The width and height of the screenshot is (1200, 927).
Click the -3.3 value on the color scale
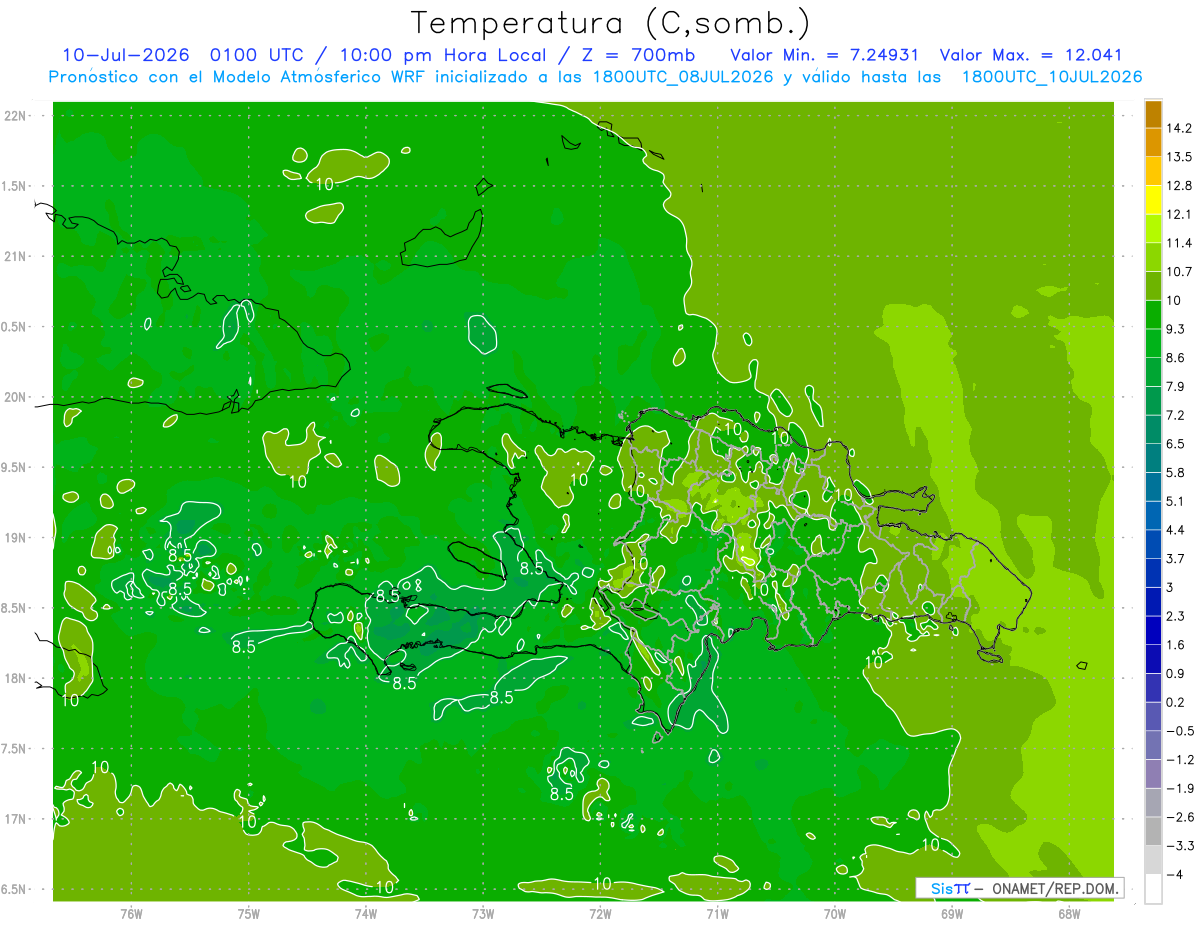(x=1179, y=845)
